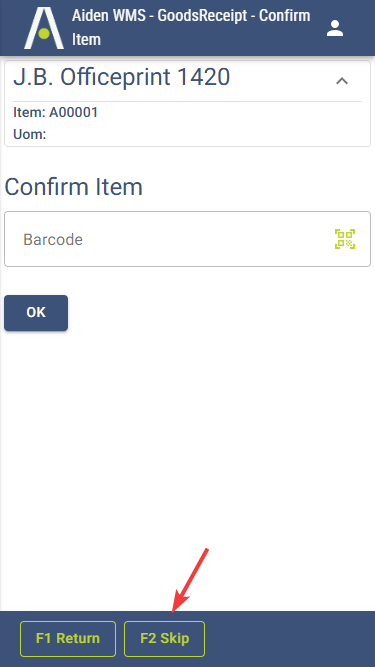The height and width of the screenshot is (667, 375).
Task: Go back with F1 Return
Action: pyautogui.click(x=68, y=638)
